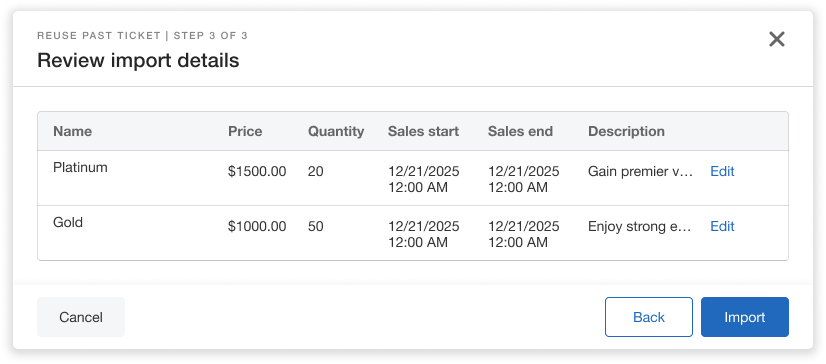
Task: Click the Sales start column header
Action: [x=424, y=131]
